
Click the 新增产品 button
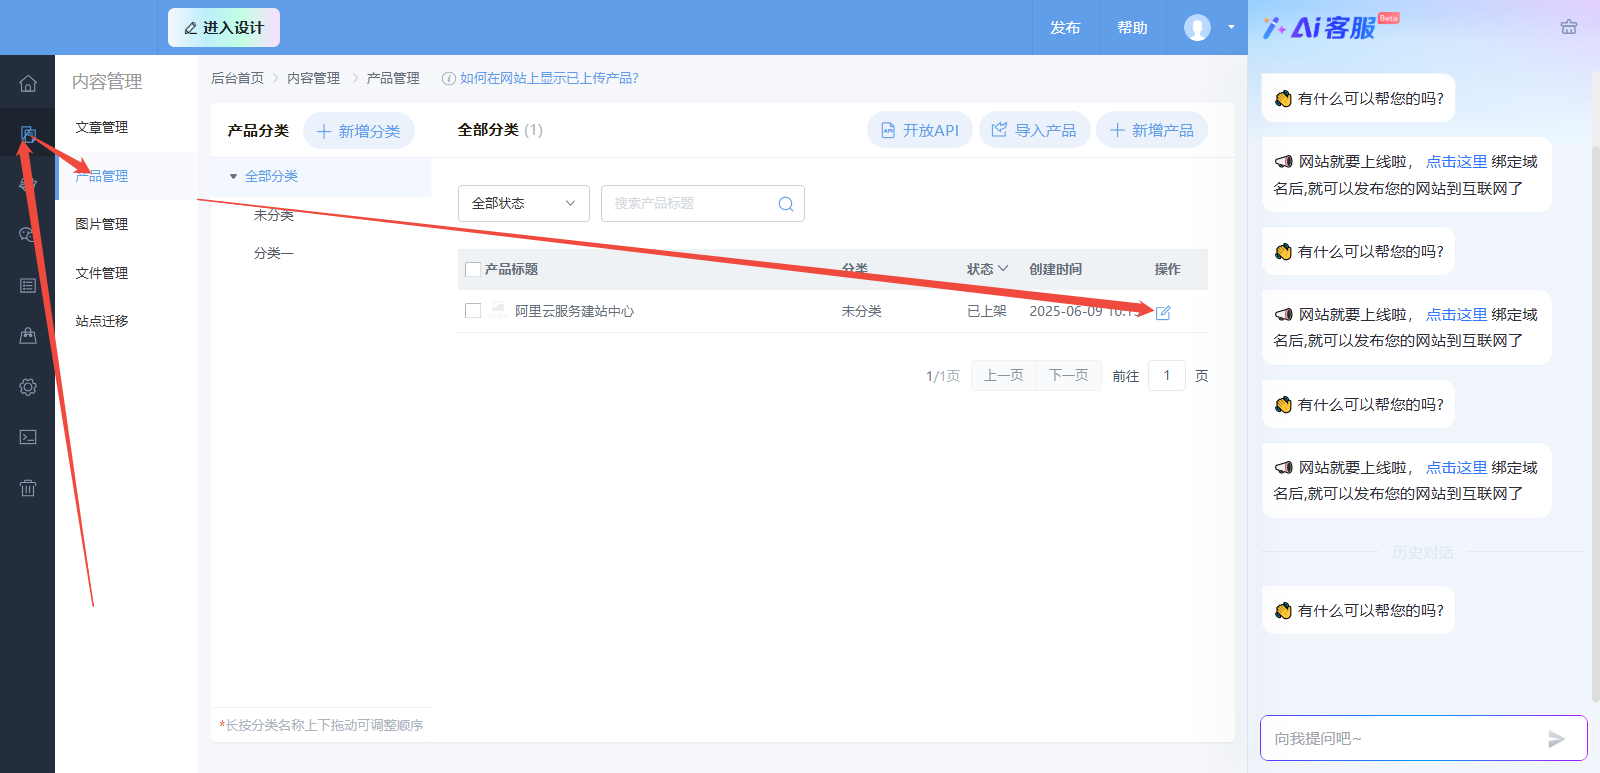pos(1152,130)
